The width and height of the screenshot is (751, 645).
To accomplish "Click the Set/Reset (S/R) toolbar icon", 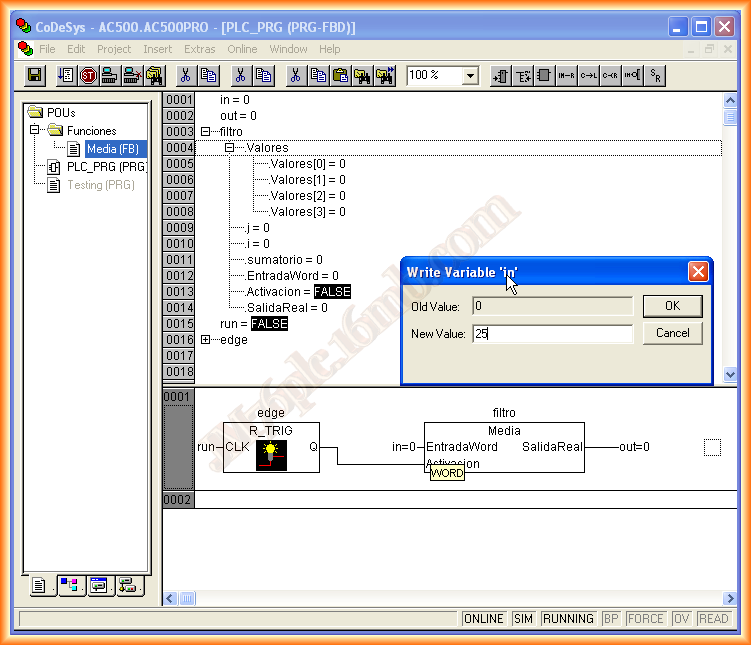I will [x=656, y=75].
